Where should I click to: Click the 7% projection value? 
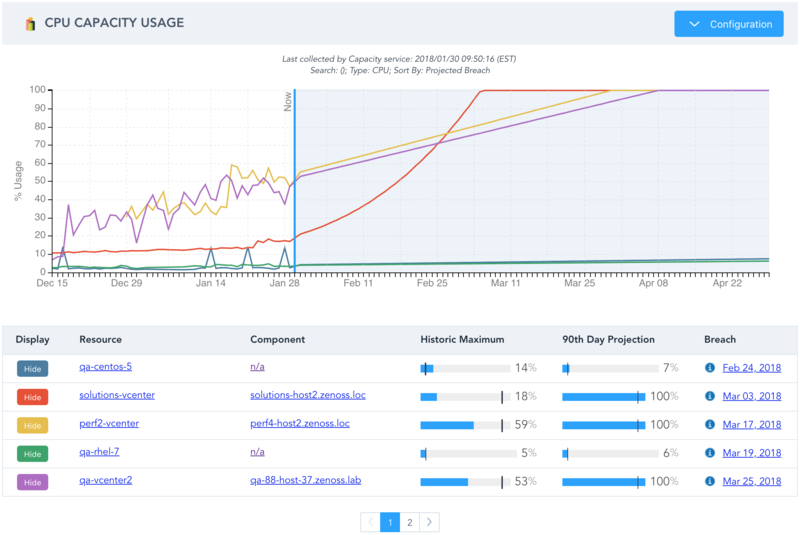tap(671, 368)
